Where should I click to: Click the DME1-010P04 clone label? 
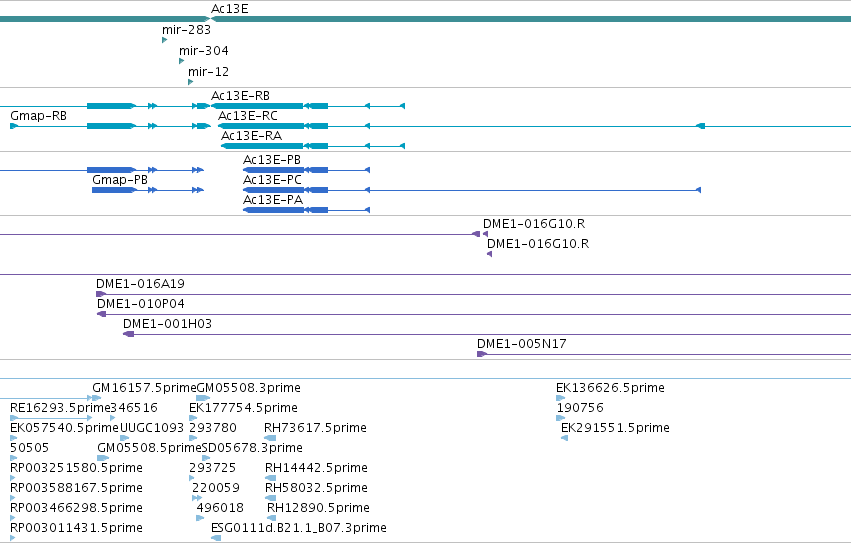141,304
